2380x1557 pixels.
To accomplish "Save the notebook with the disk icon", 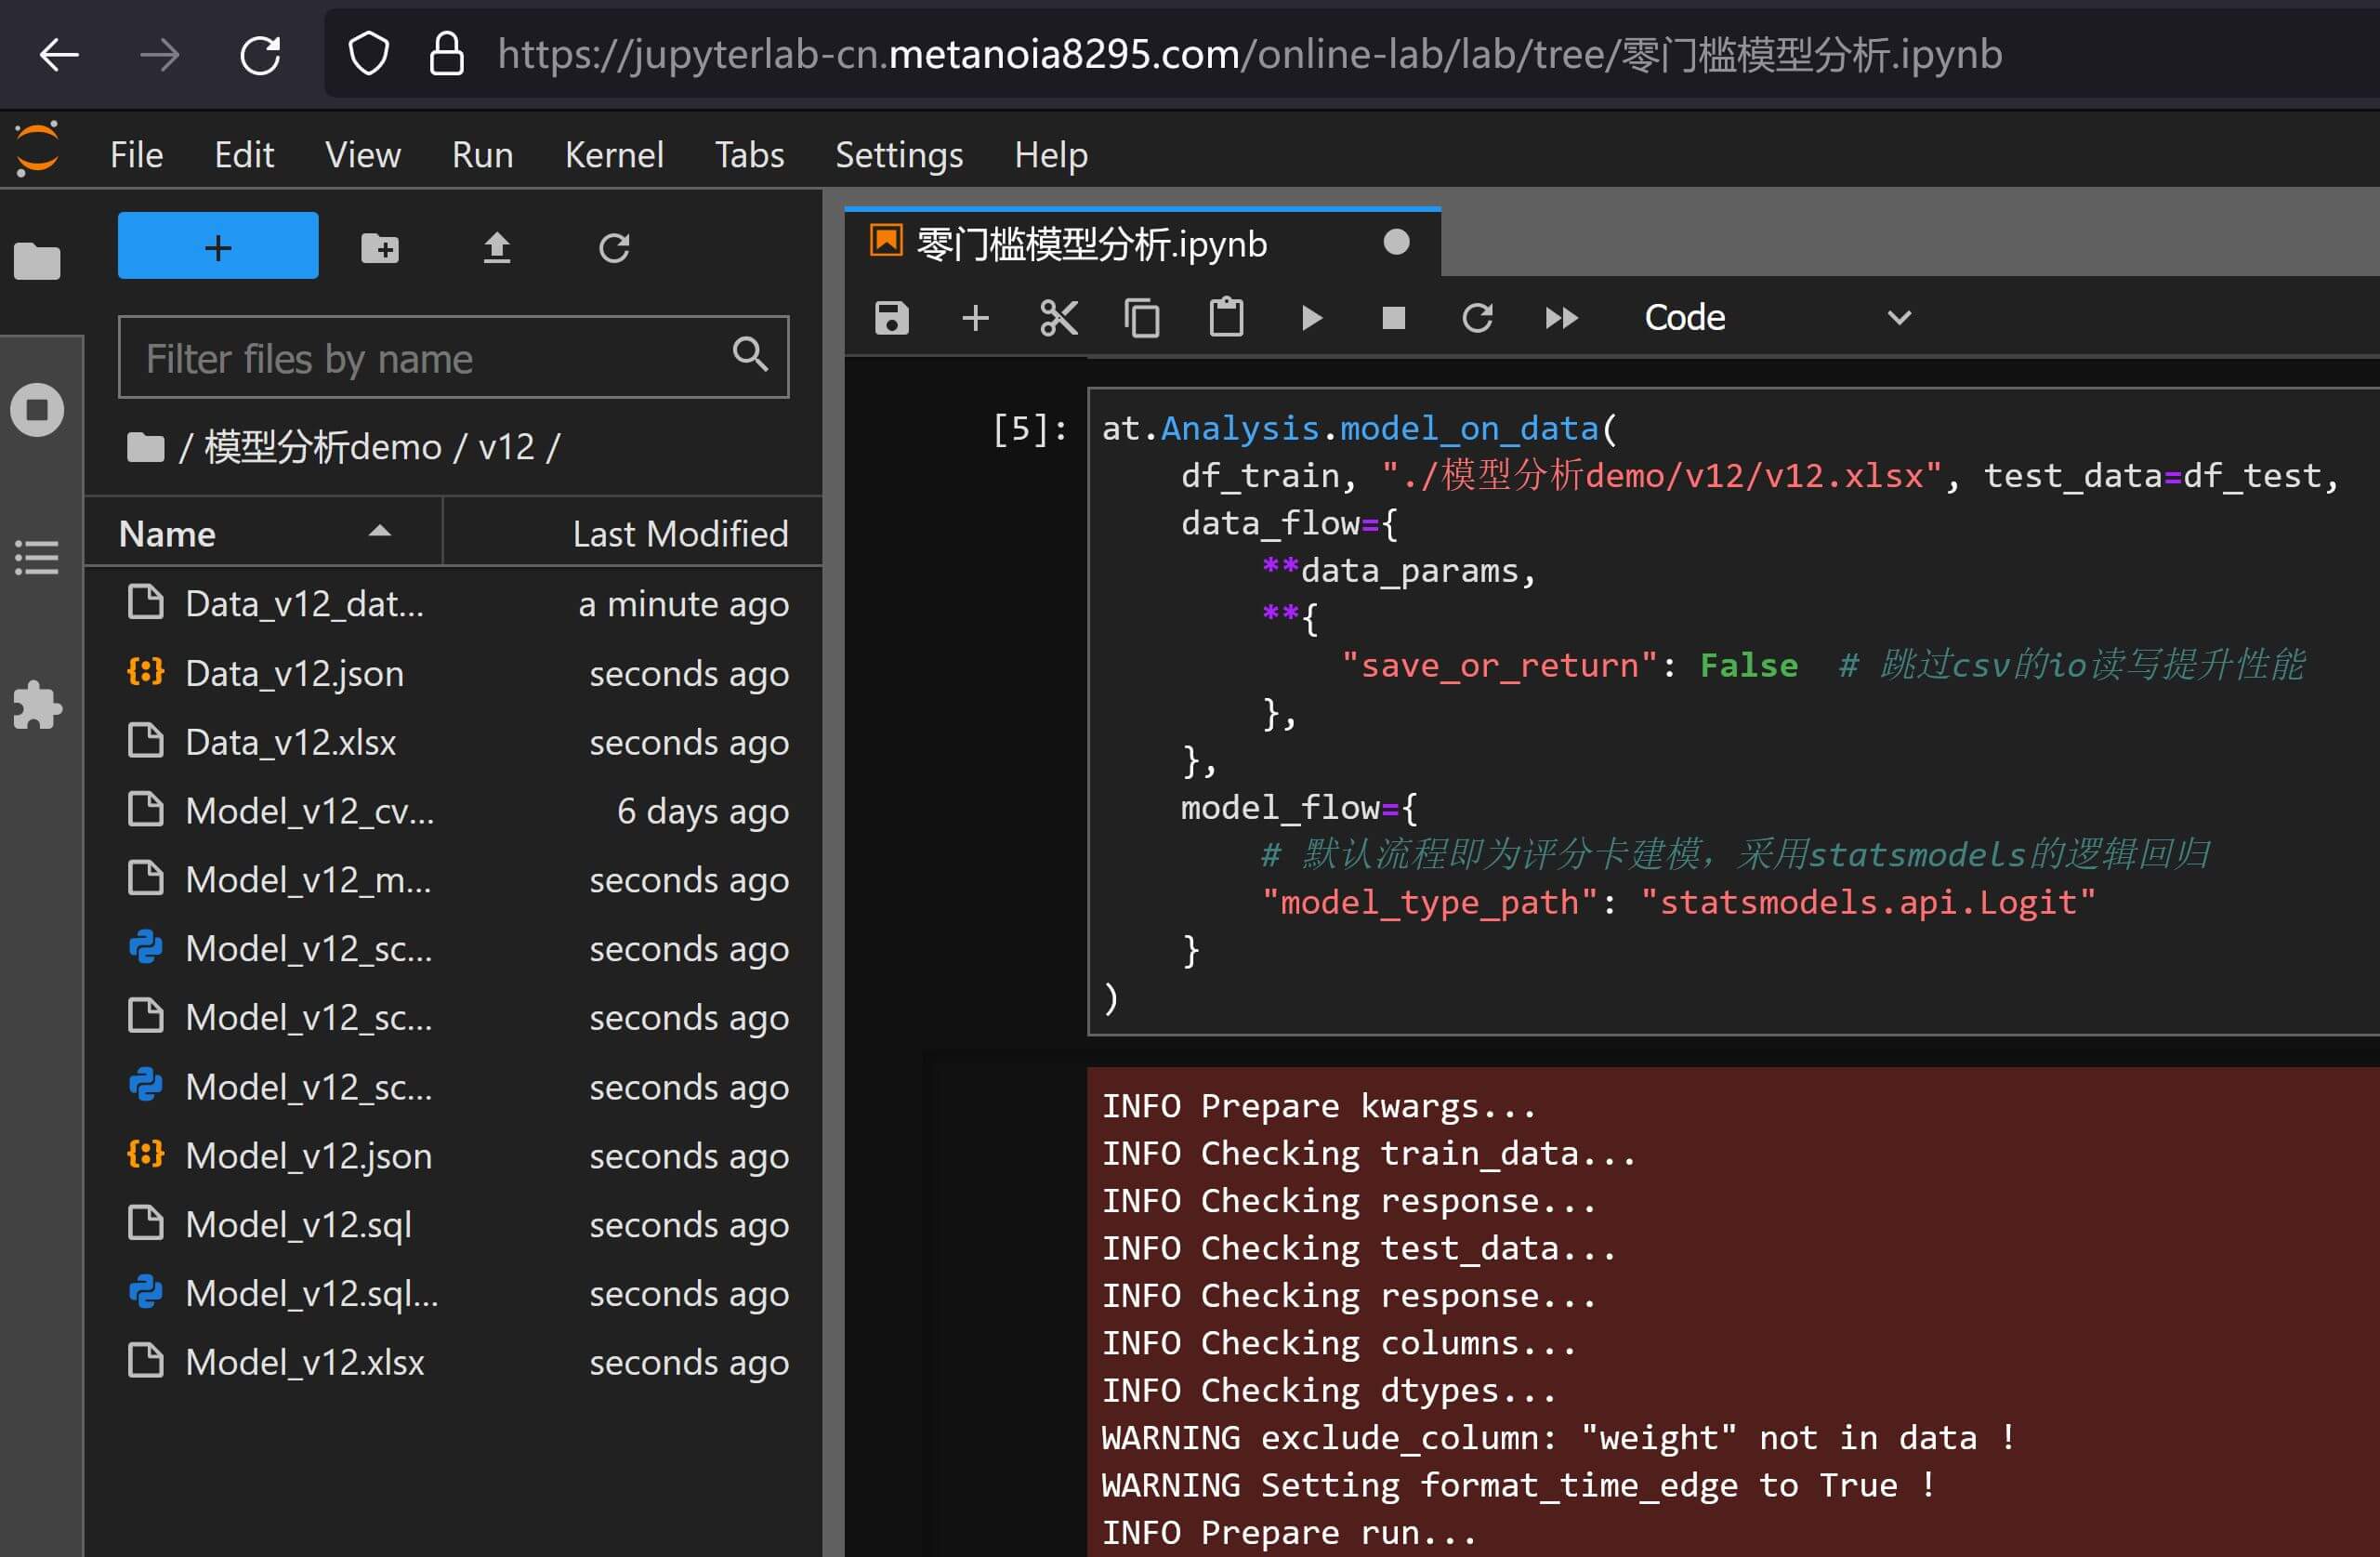I will [891, 318].
